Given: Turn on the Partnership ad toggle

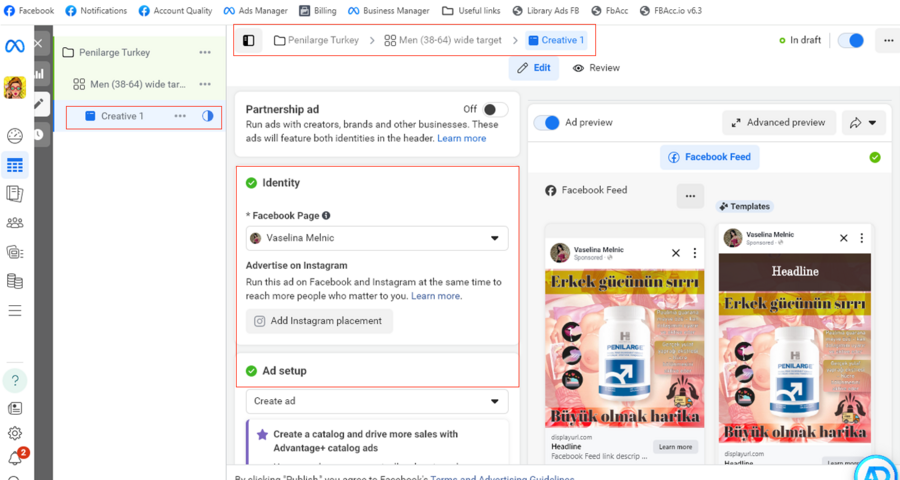Looking at the screenshot, I should pyautogui.click(x=495, y=109).
